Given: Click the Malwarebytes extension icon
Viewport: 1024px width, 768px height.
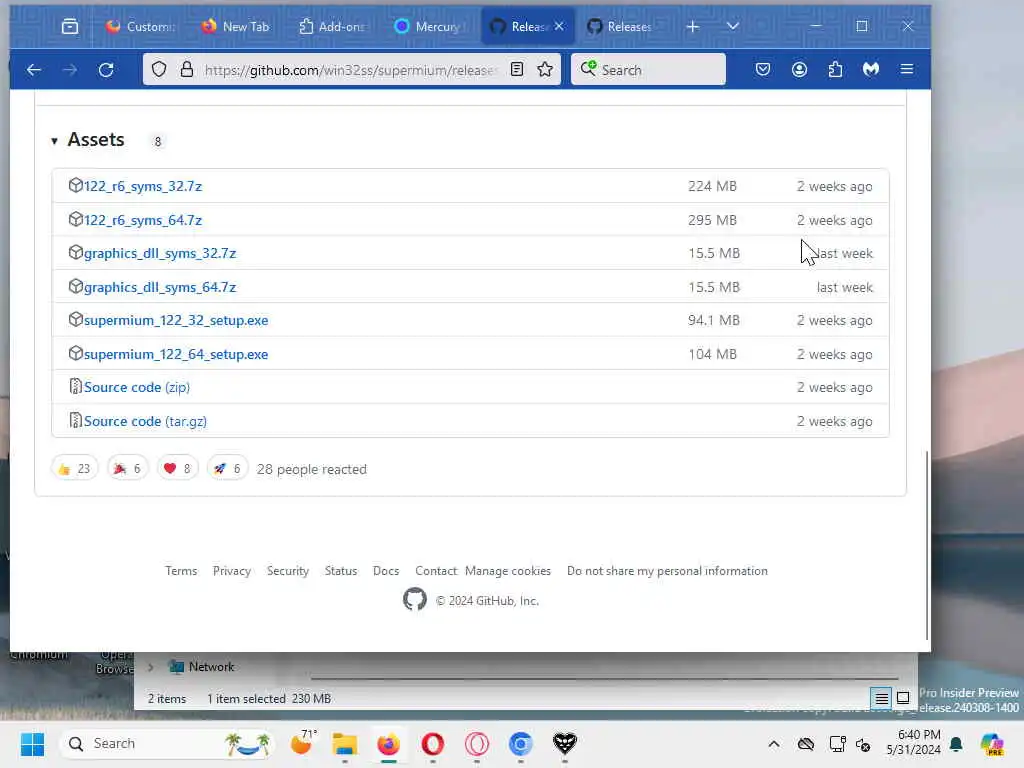Looking at the screenshot, I should [871, 69].
